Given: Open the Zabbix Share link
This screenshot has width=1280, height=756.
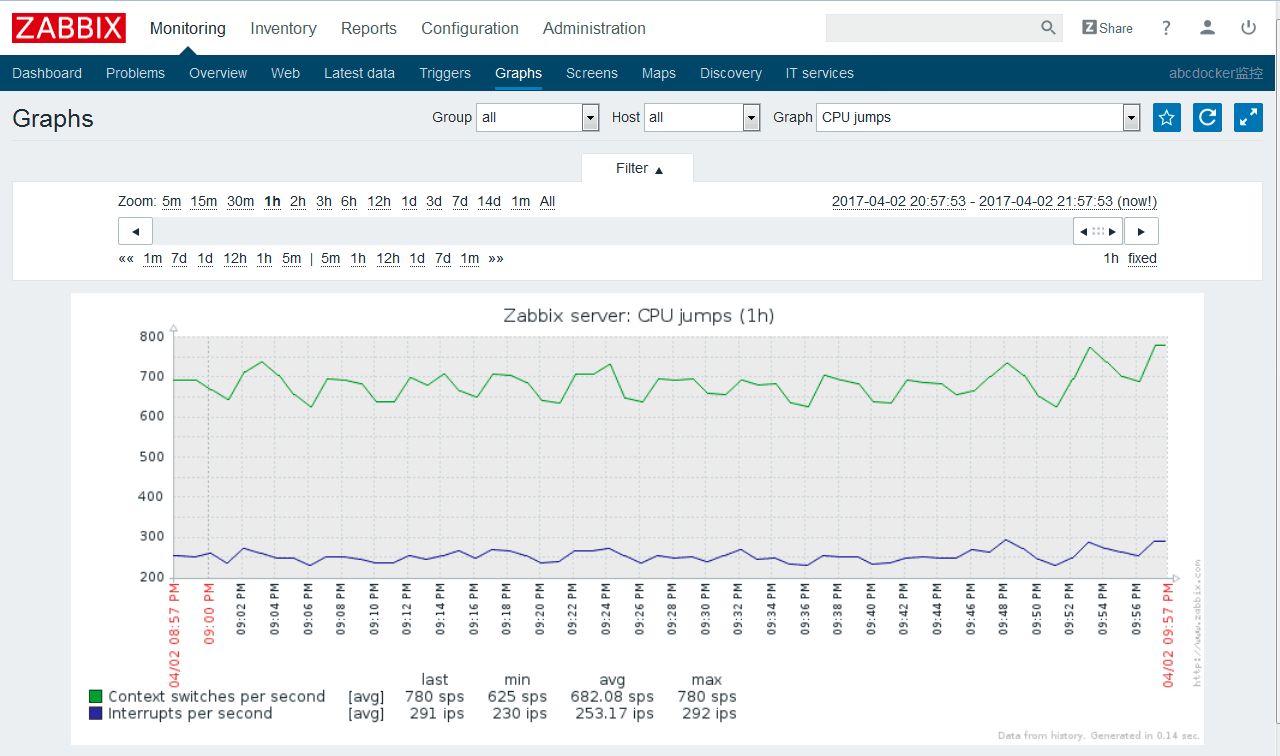Looking at the screenshot, I should pyautogui.click(x=1107, y=28).
